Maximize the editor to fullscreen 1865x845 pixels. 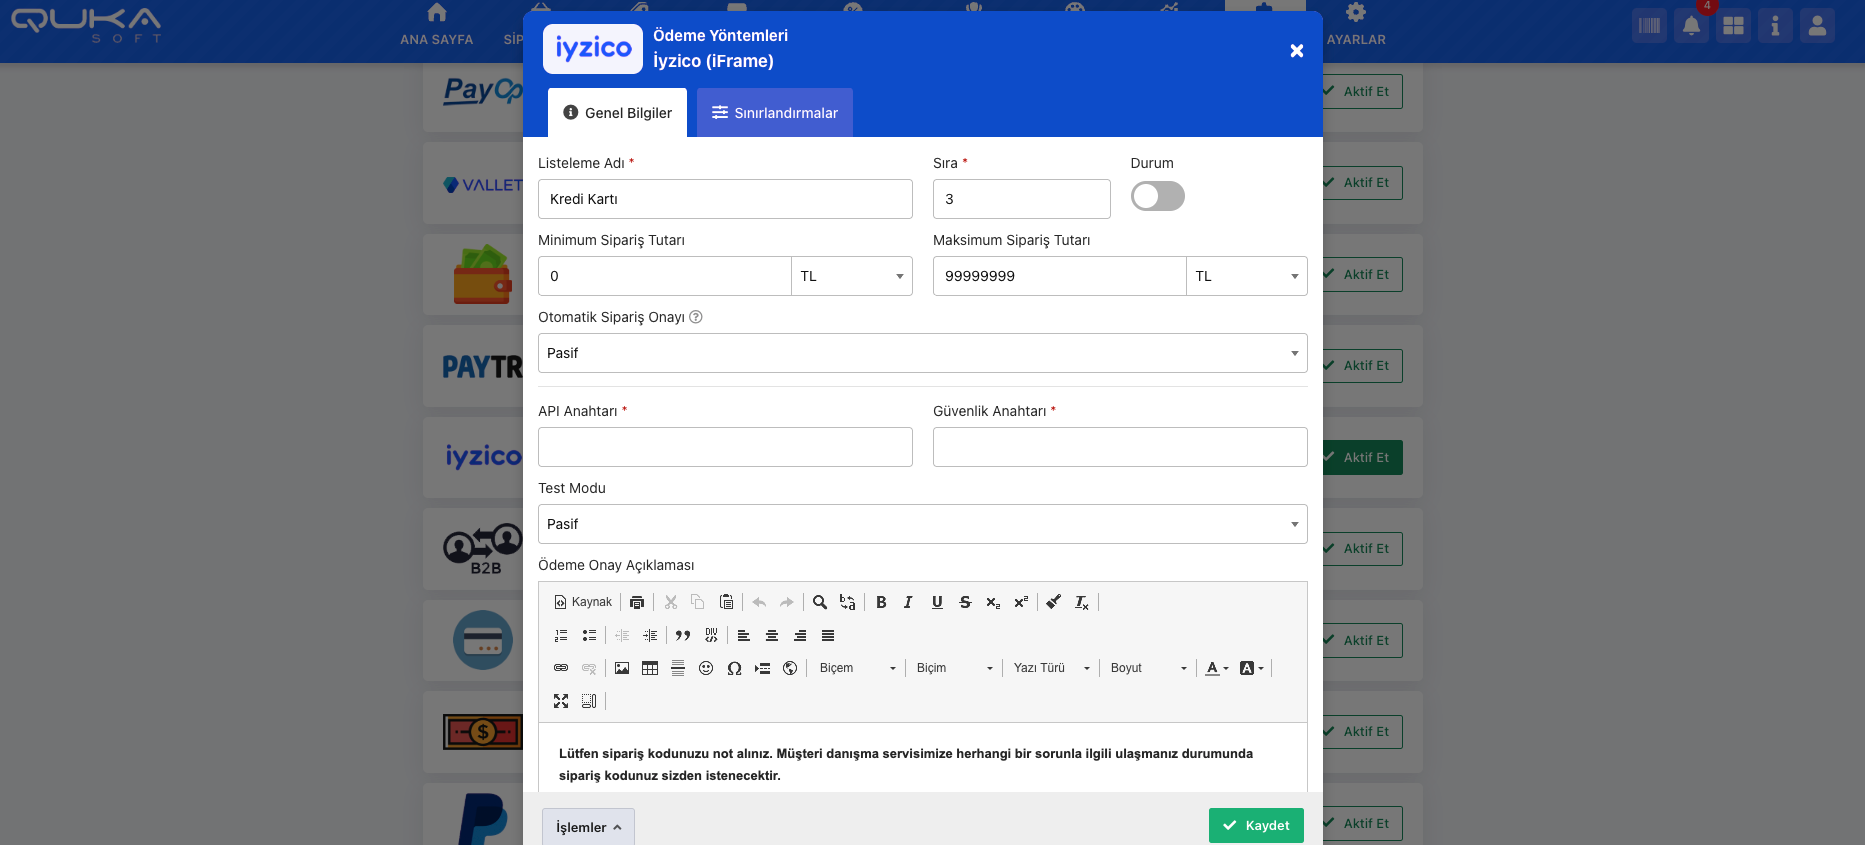pyautogui.click(x=561, y=701)
